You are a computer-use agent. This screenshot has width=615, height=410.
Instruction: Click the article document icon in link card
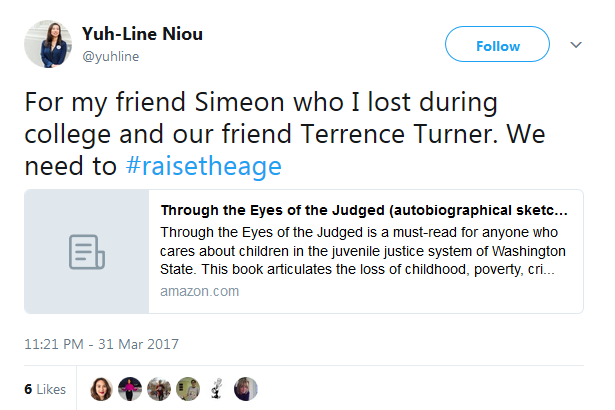click(87, 250)
